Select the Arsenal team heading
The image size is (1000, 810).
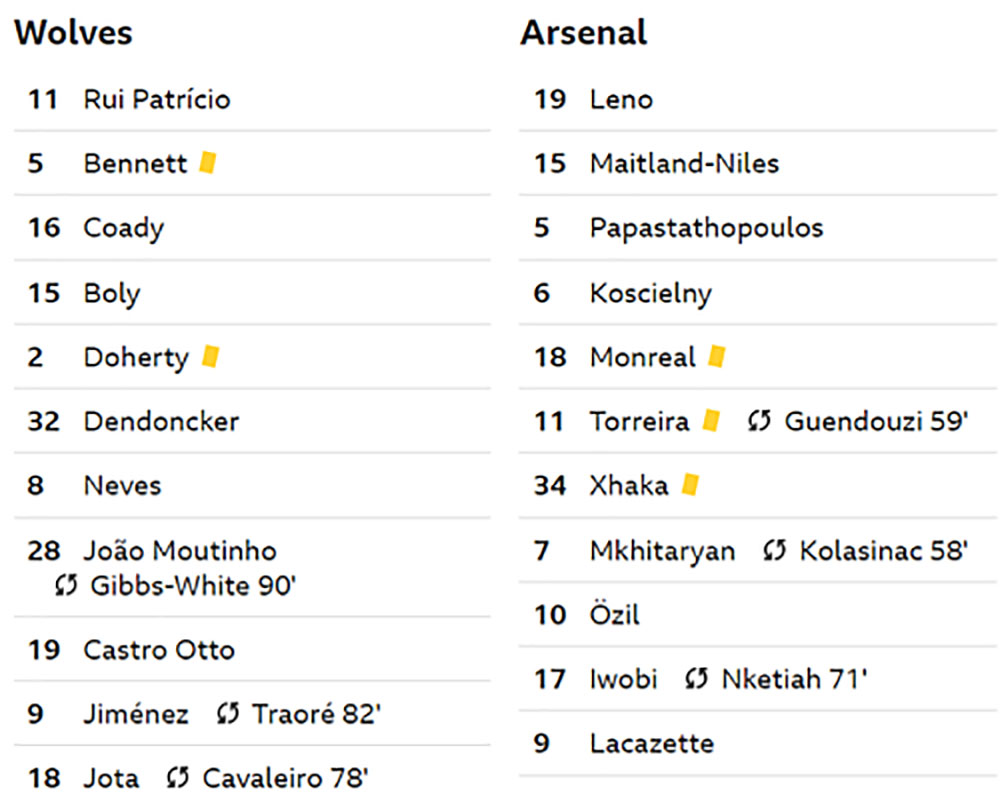pyautogui.click(x=584, y=32)
